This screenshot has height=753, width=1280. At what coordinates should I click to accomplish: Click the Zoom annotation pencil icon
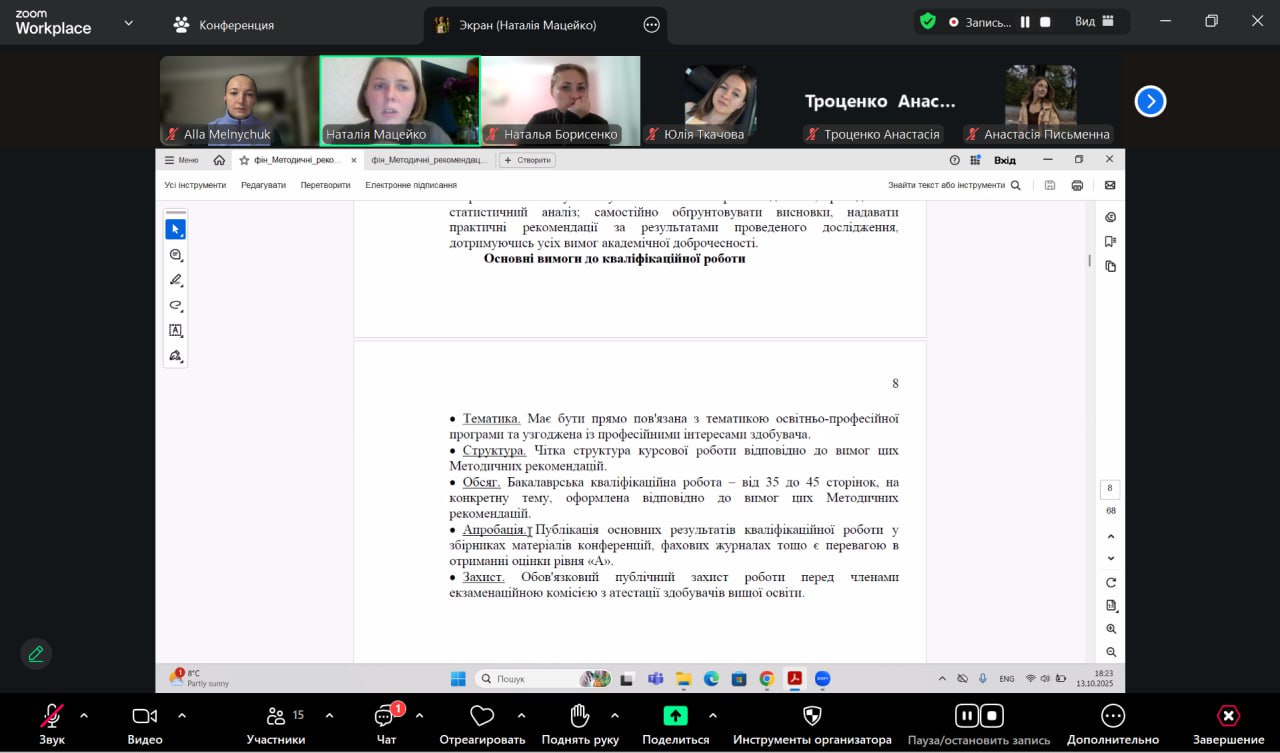[x=36, y=654]
